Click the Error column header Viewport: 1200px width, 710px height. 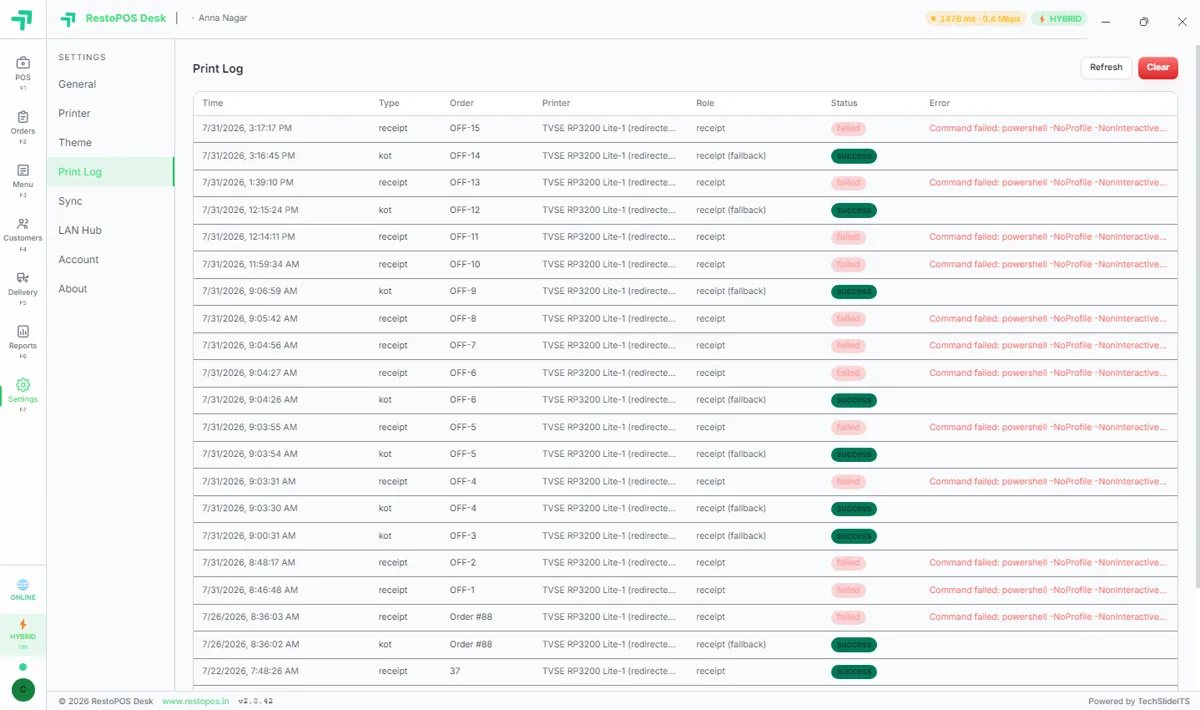click(x=939, y=103)
